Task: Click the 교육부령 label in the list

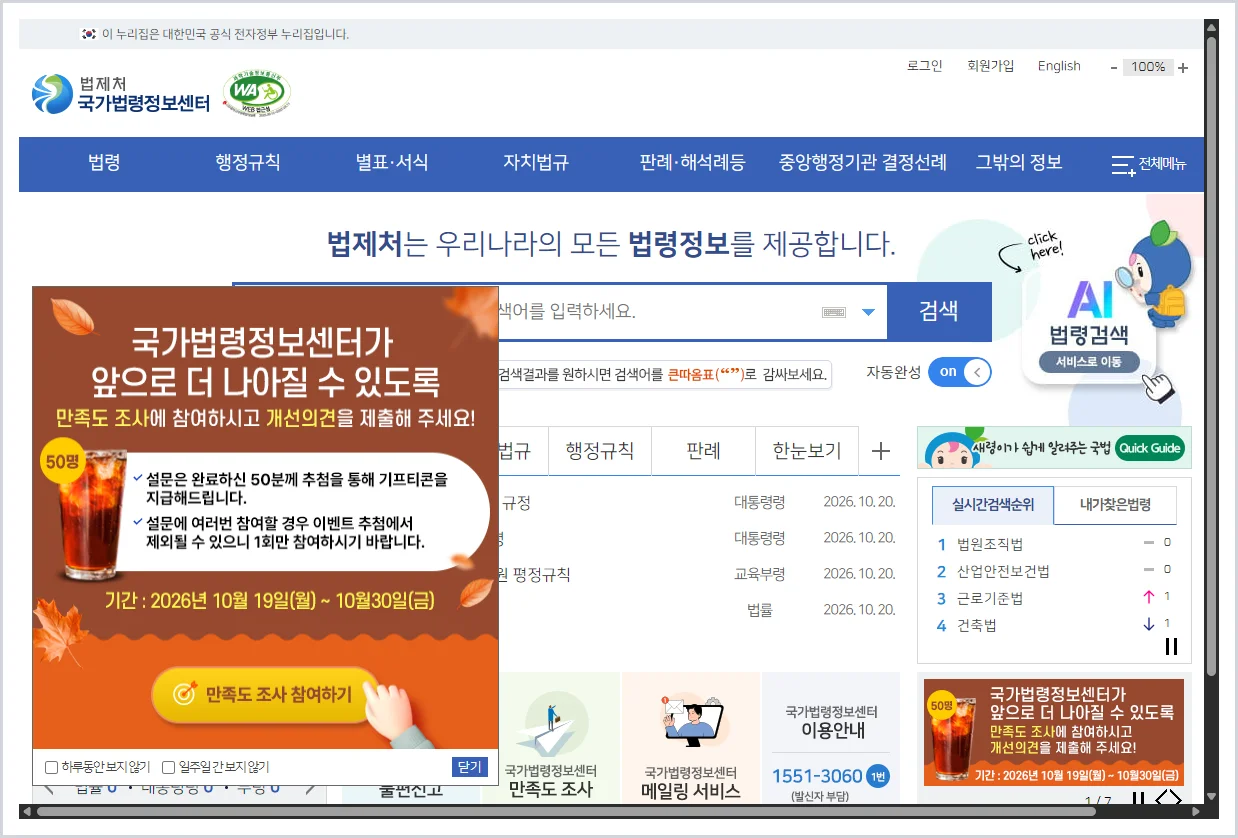Action: coord(759,574)
